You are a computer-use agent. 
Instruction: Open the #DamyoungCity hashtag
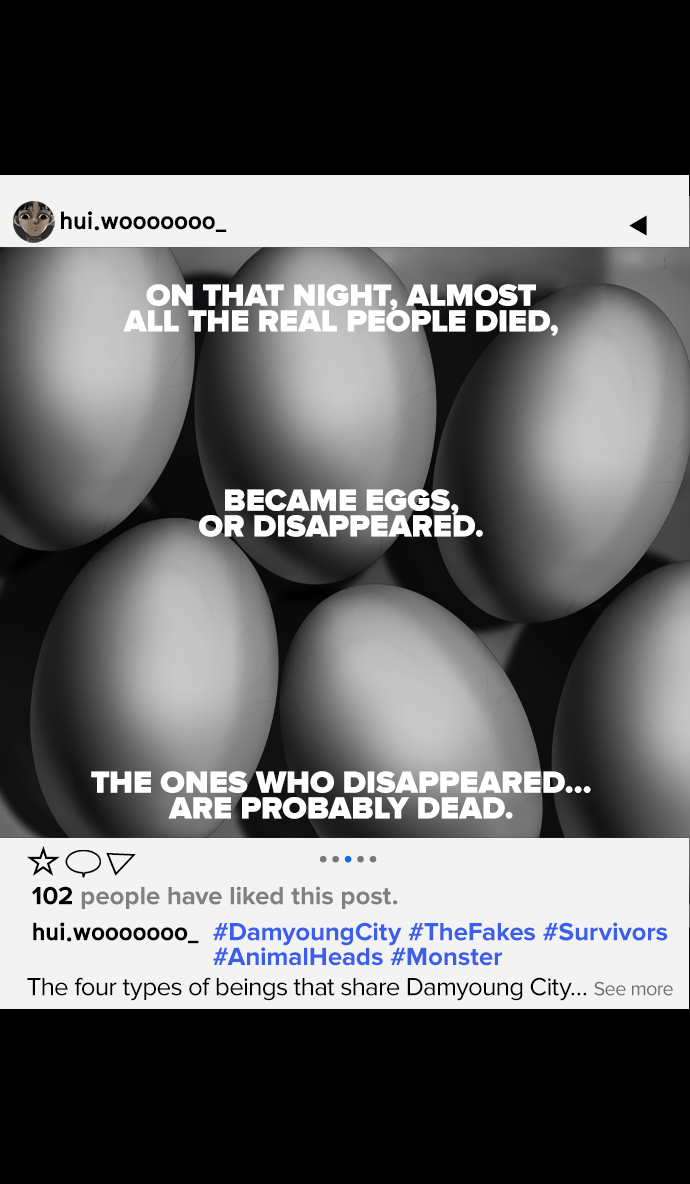(306, 933)
